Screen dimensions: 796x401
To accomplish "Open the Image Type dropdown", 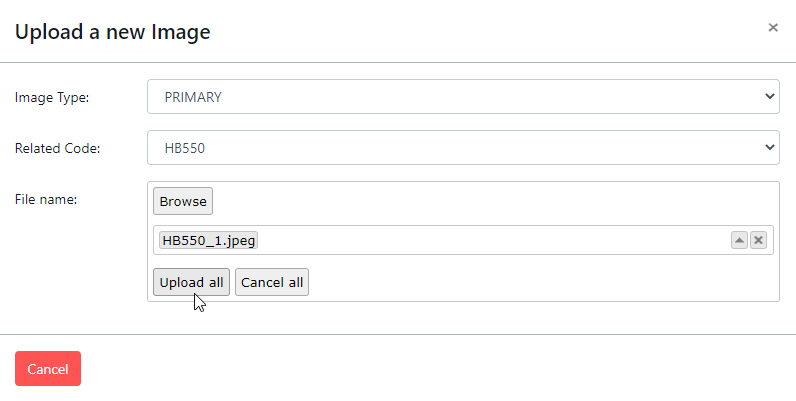I will point(462,97).
